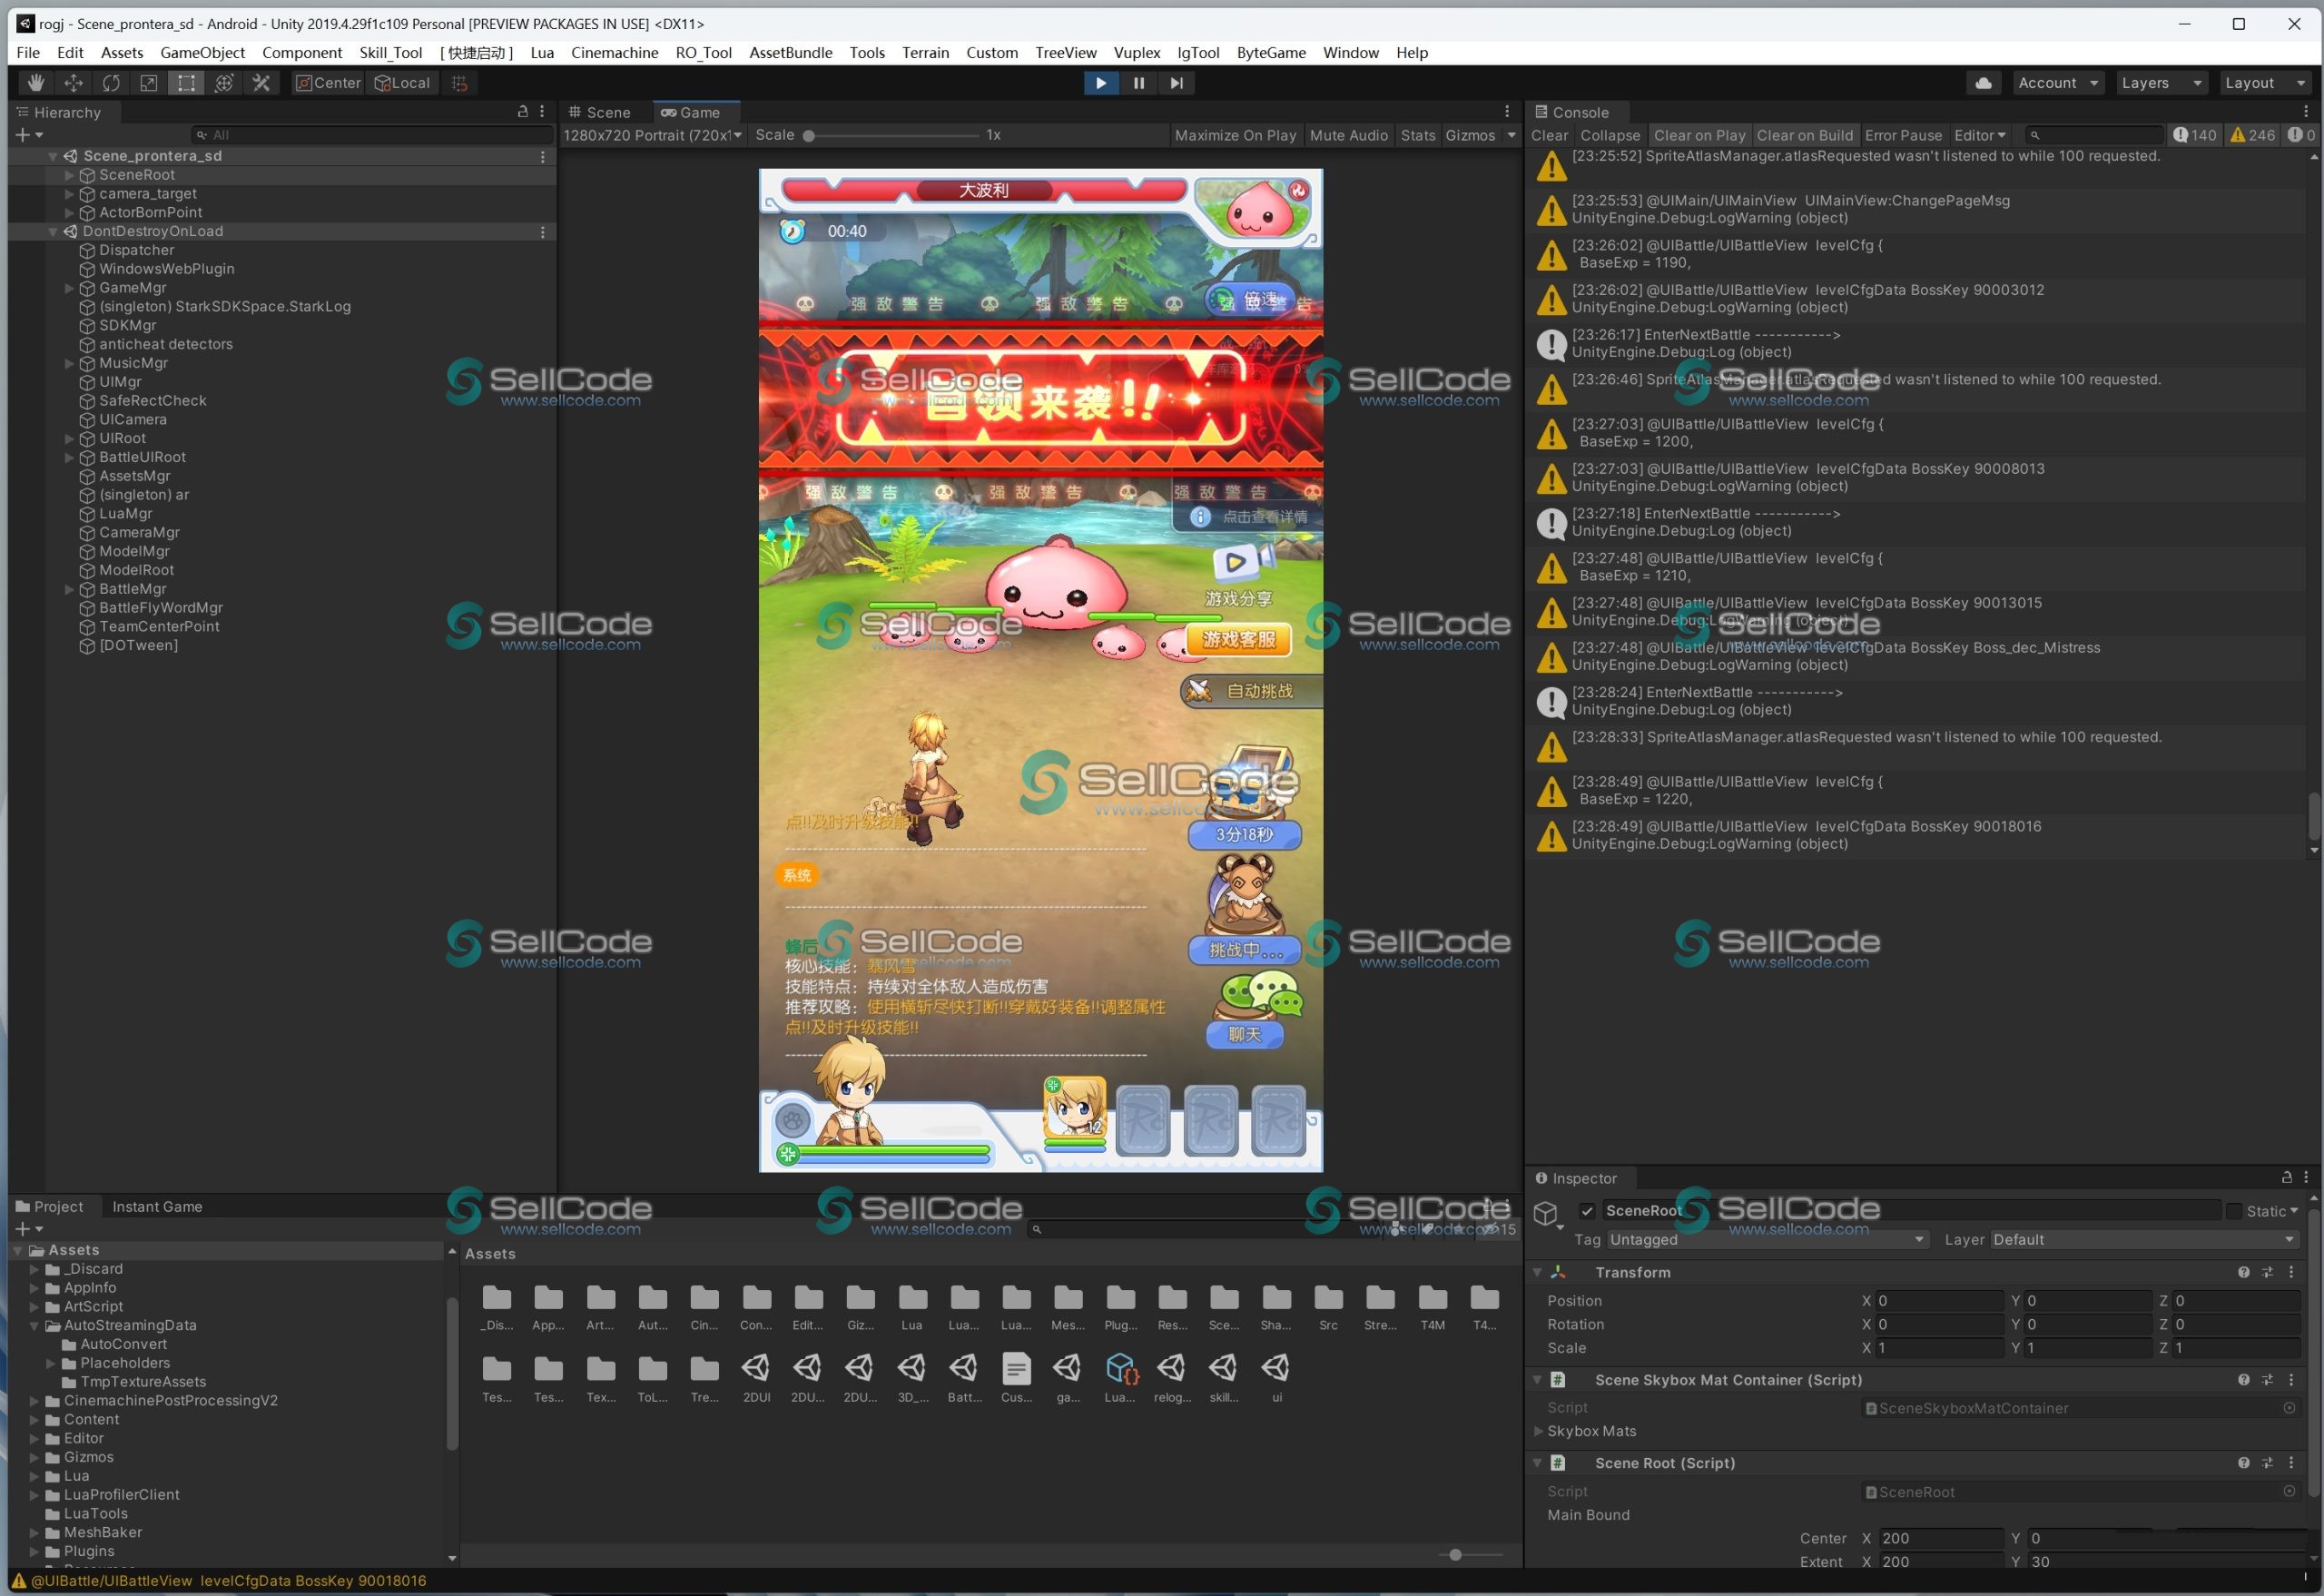The height and width of the screenshot is (1596, 2324).
Task: Switch to the Scene tab
Action: [602, 113]
